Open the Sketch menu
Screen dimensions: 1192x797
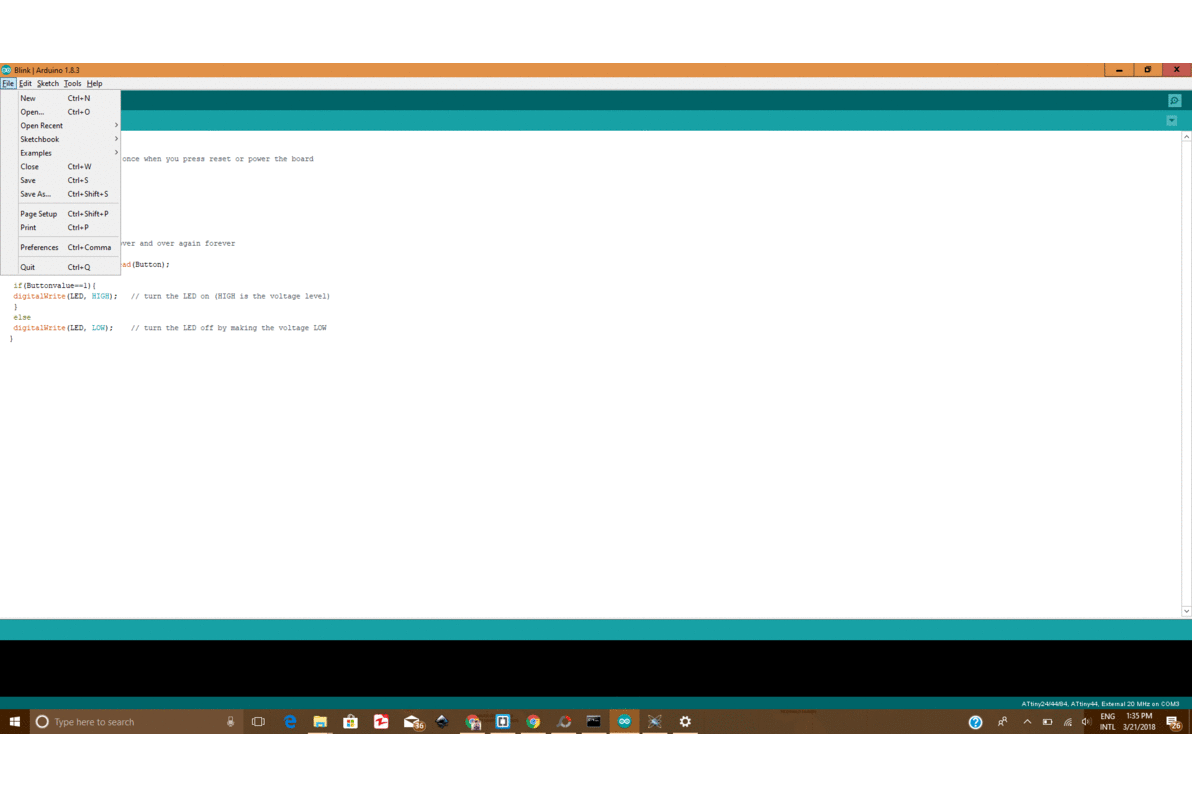pyautogui.click(x=48, y=84)
